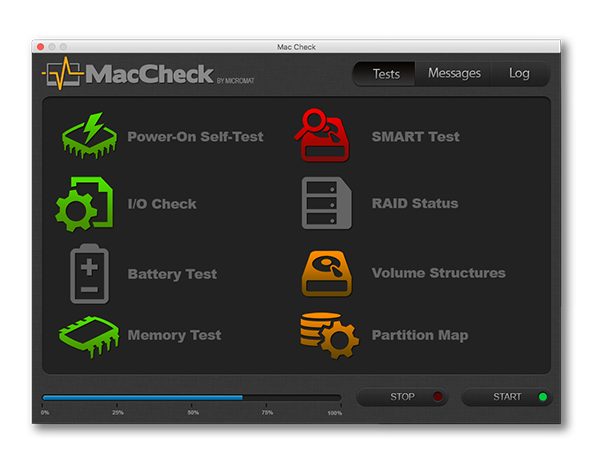The image size is (600, 476).
Task: Click the "Battery Test" label
Action: click(x=172, y=274)
